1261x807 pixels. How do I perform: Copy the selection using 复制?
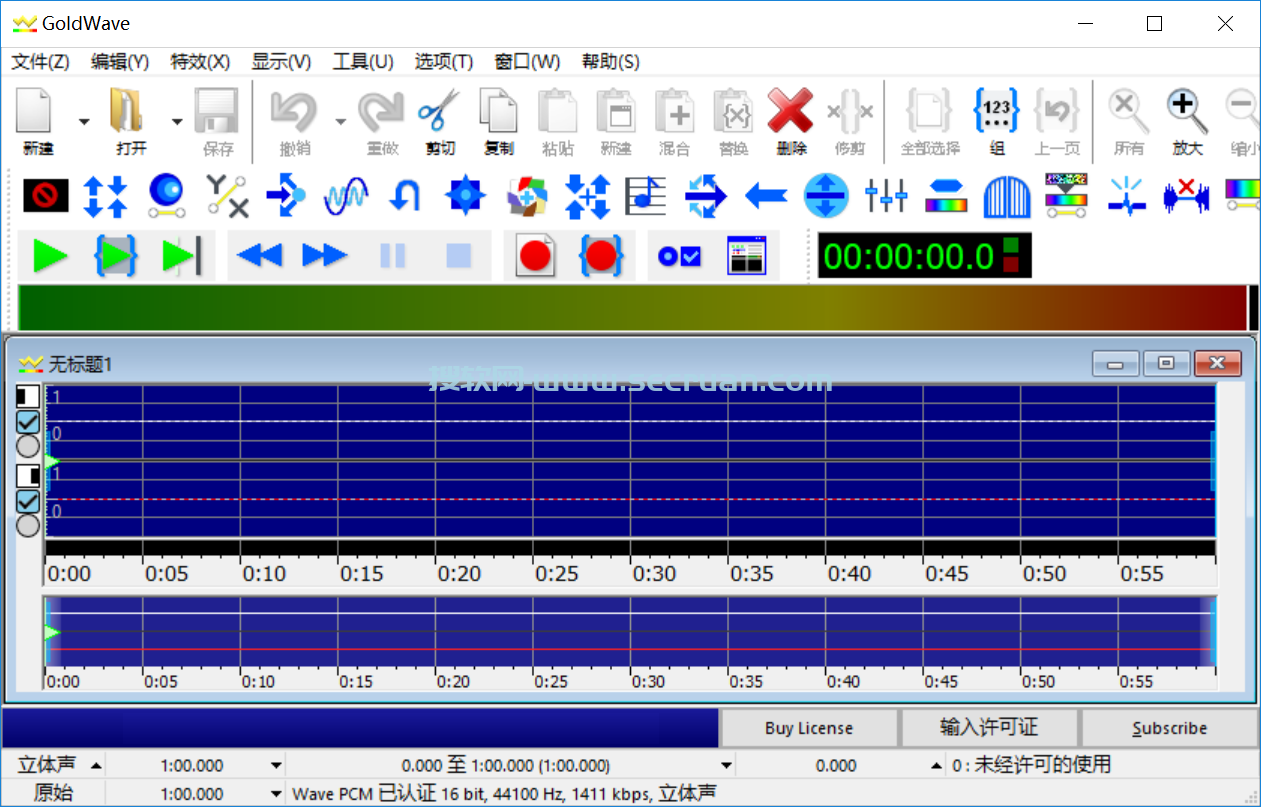click(x=498, y=121)
